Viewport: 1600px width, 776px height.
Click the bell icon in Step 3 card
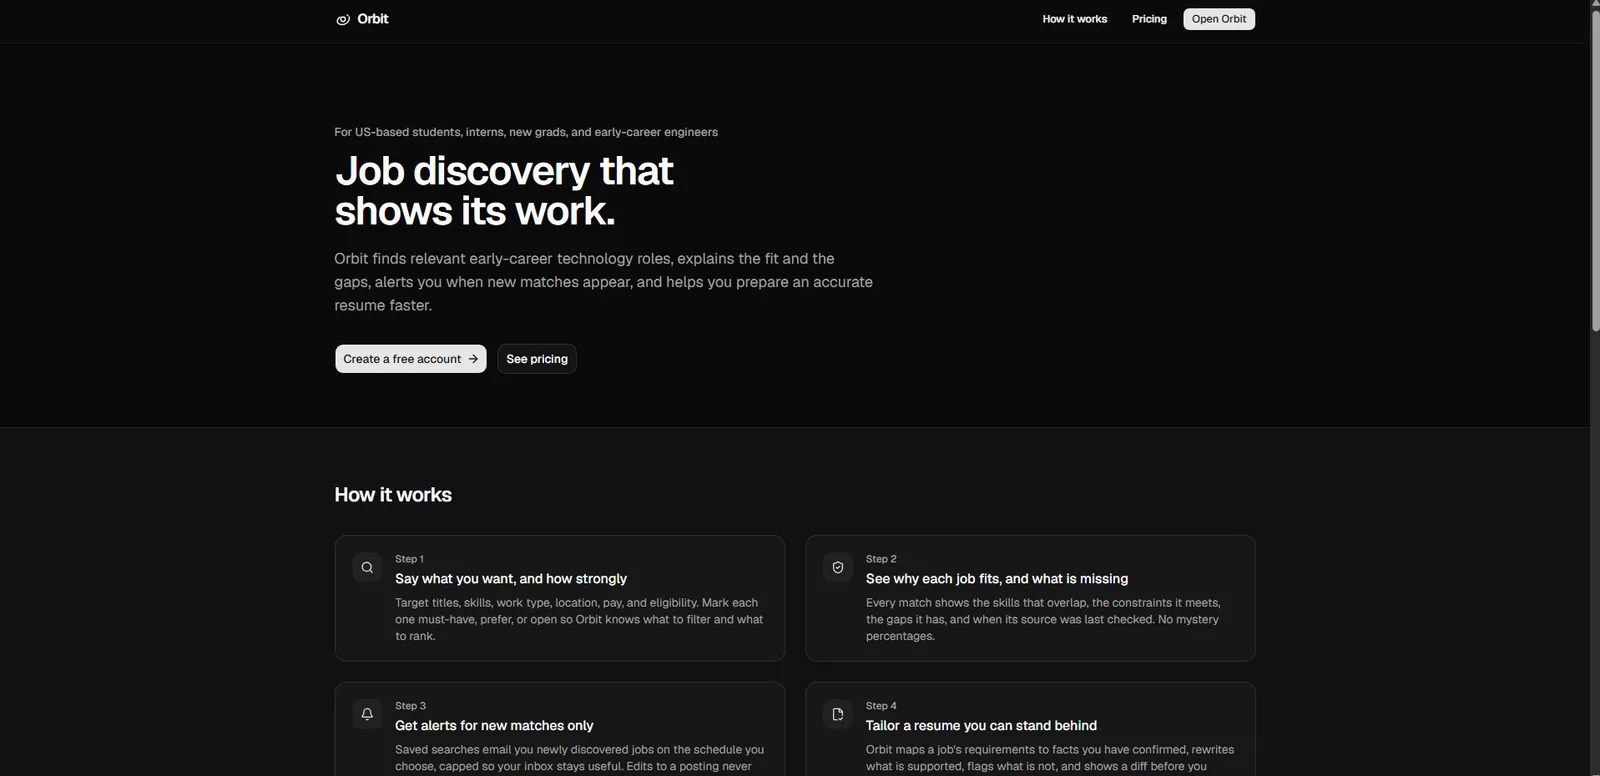[367, 714]
